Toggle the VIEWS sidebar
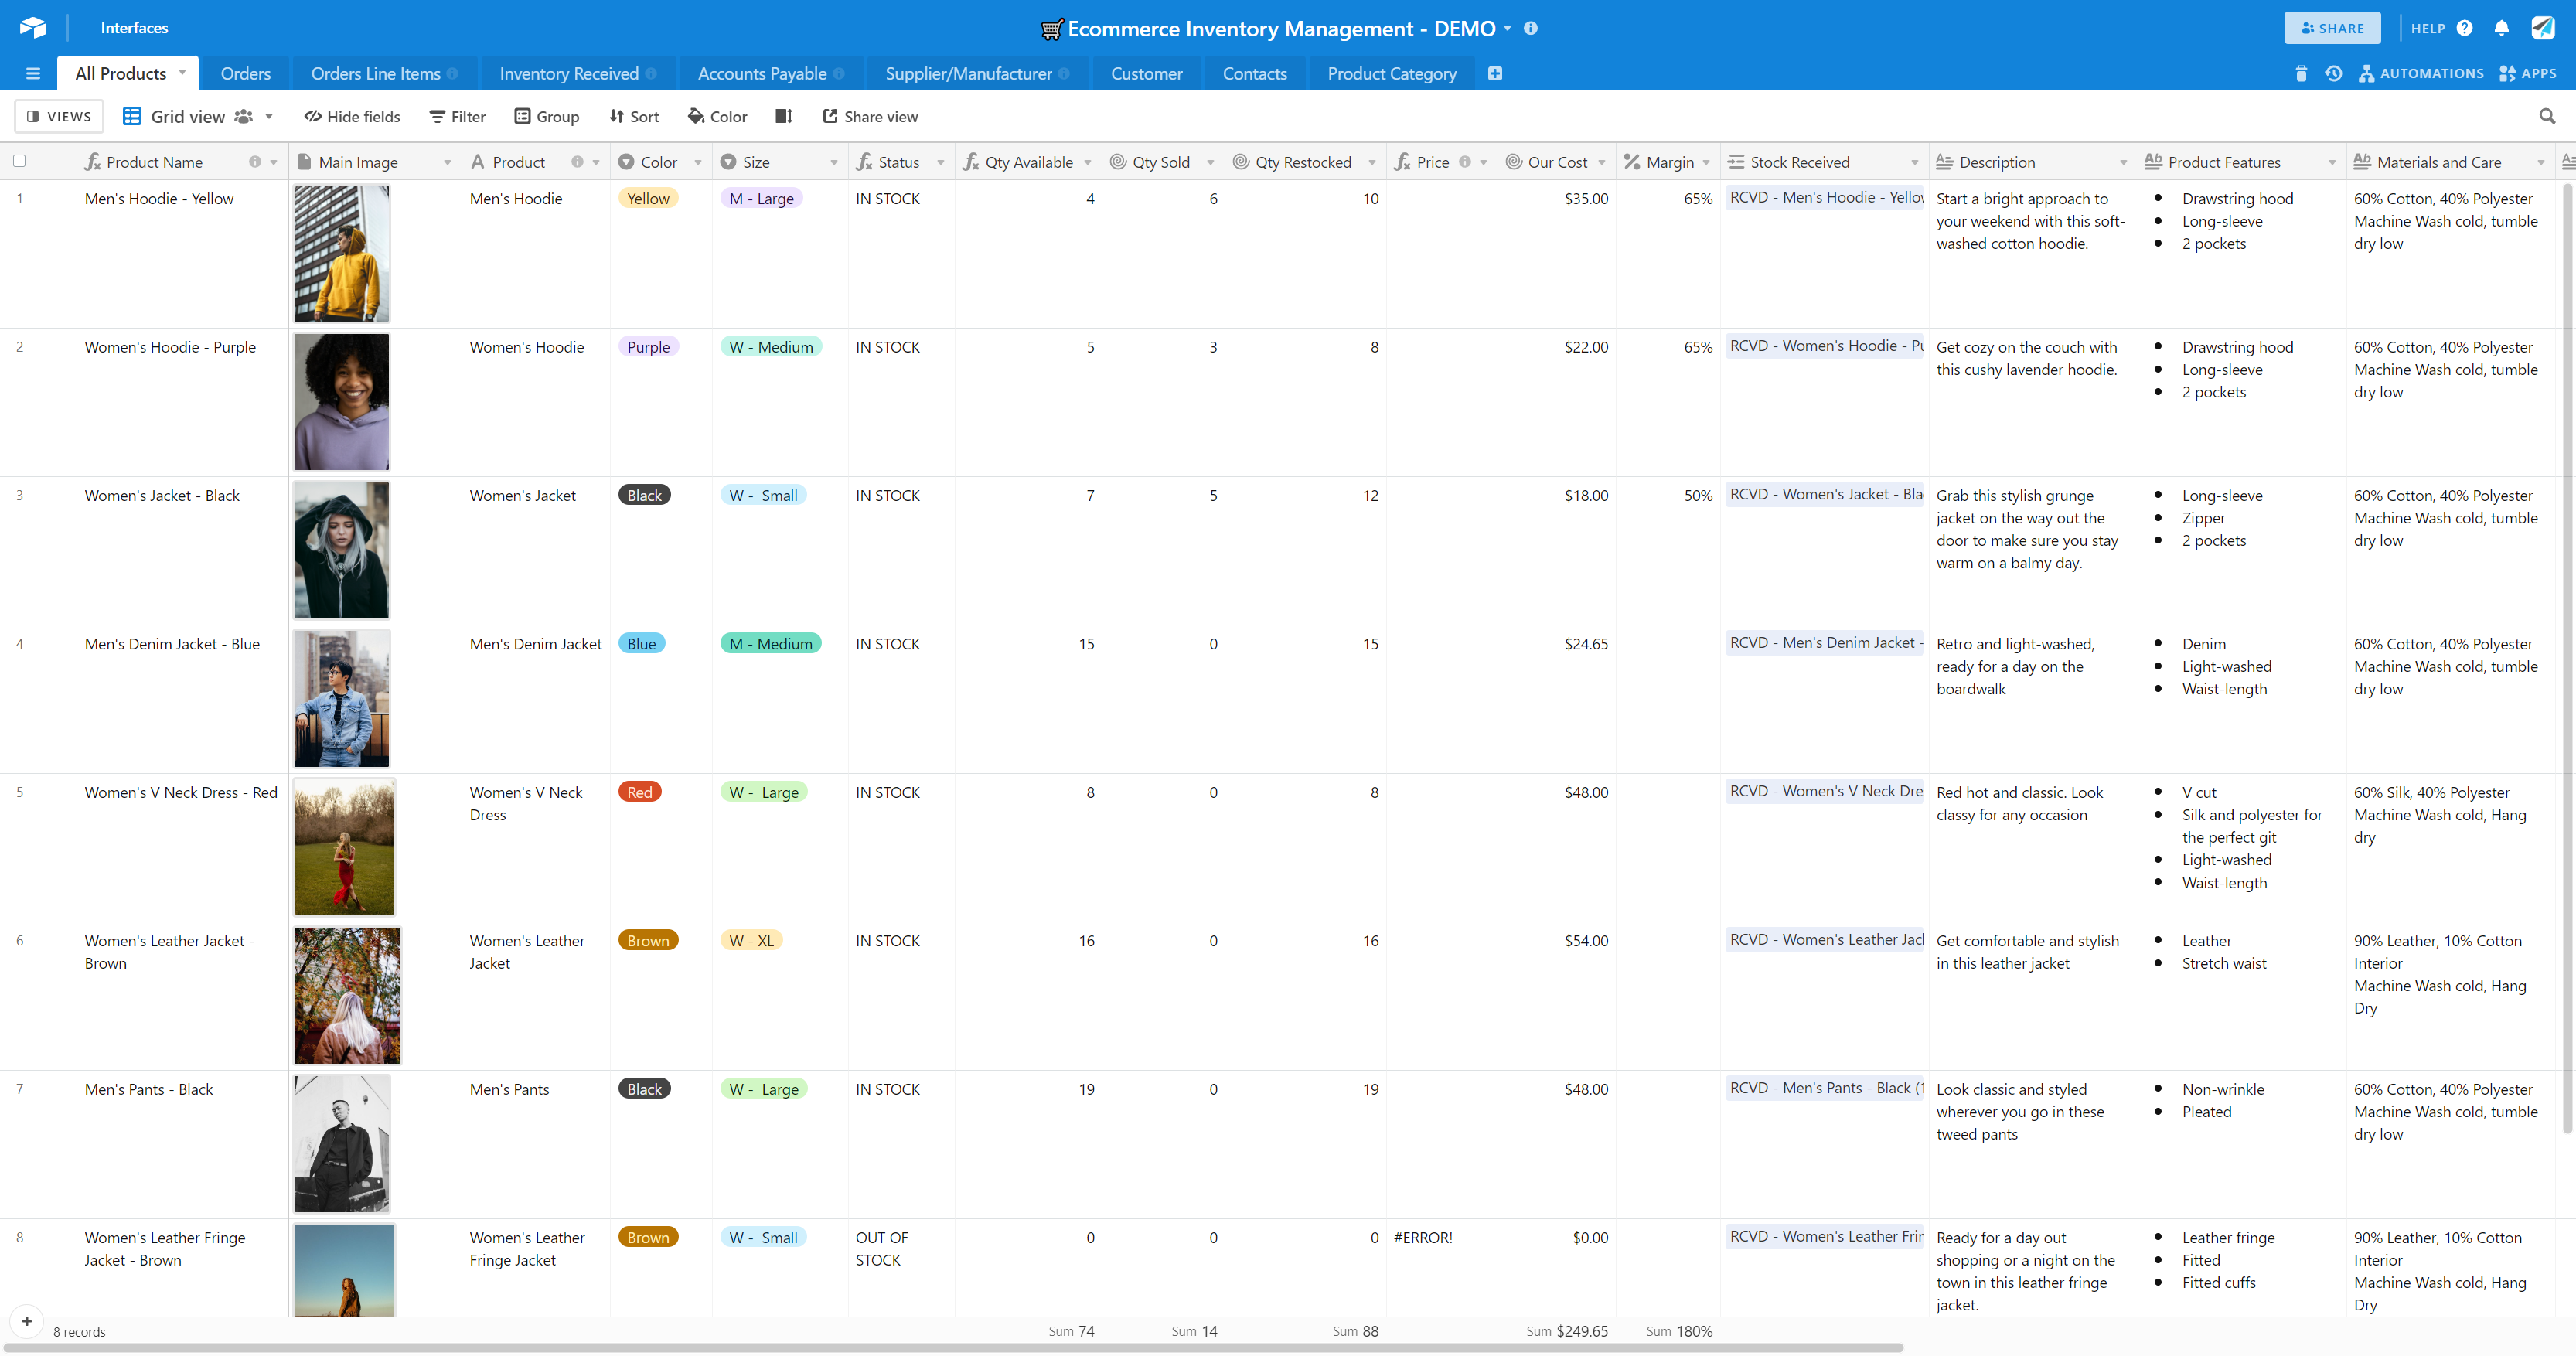 pos(58,116)
